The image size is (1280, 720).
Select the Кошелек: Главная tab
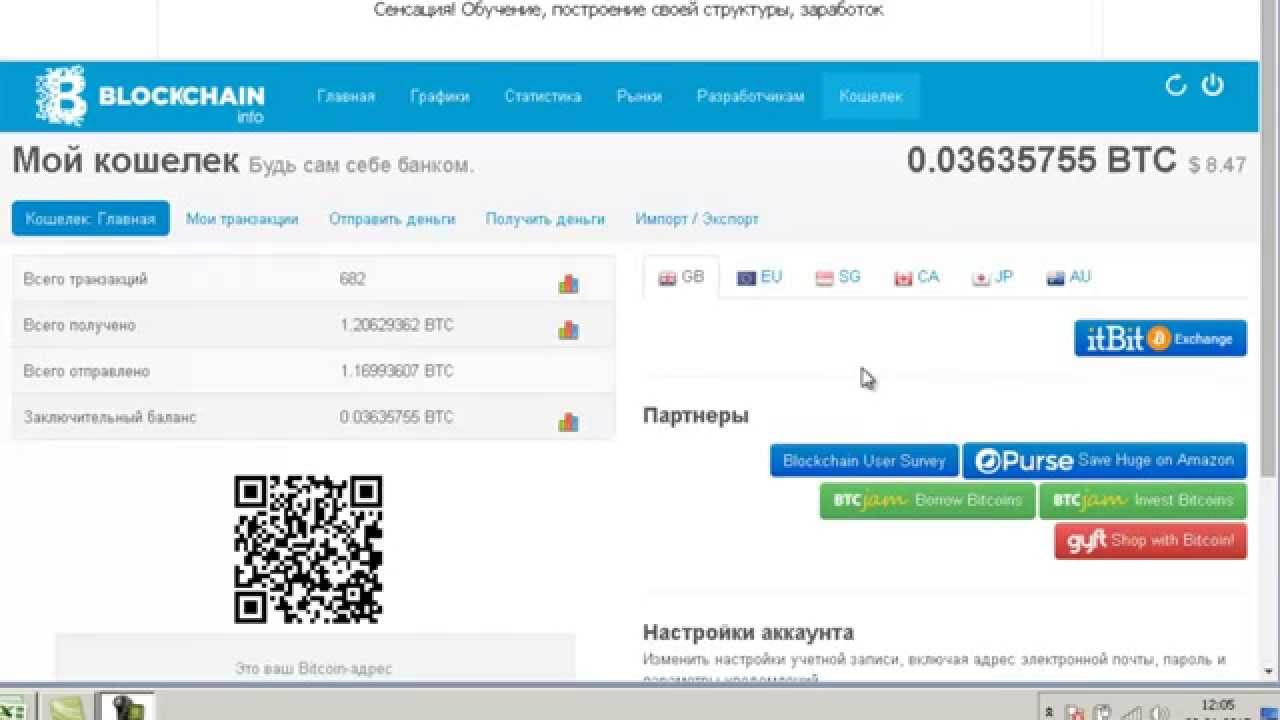(x=91, y=218)
